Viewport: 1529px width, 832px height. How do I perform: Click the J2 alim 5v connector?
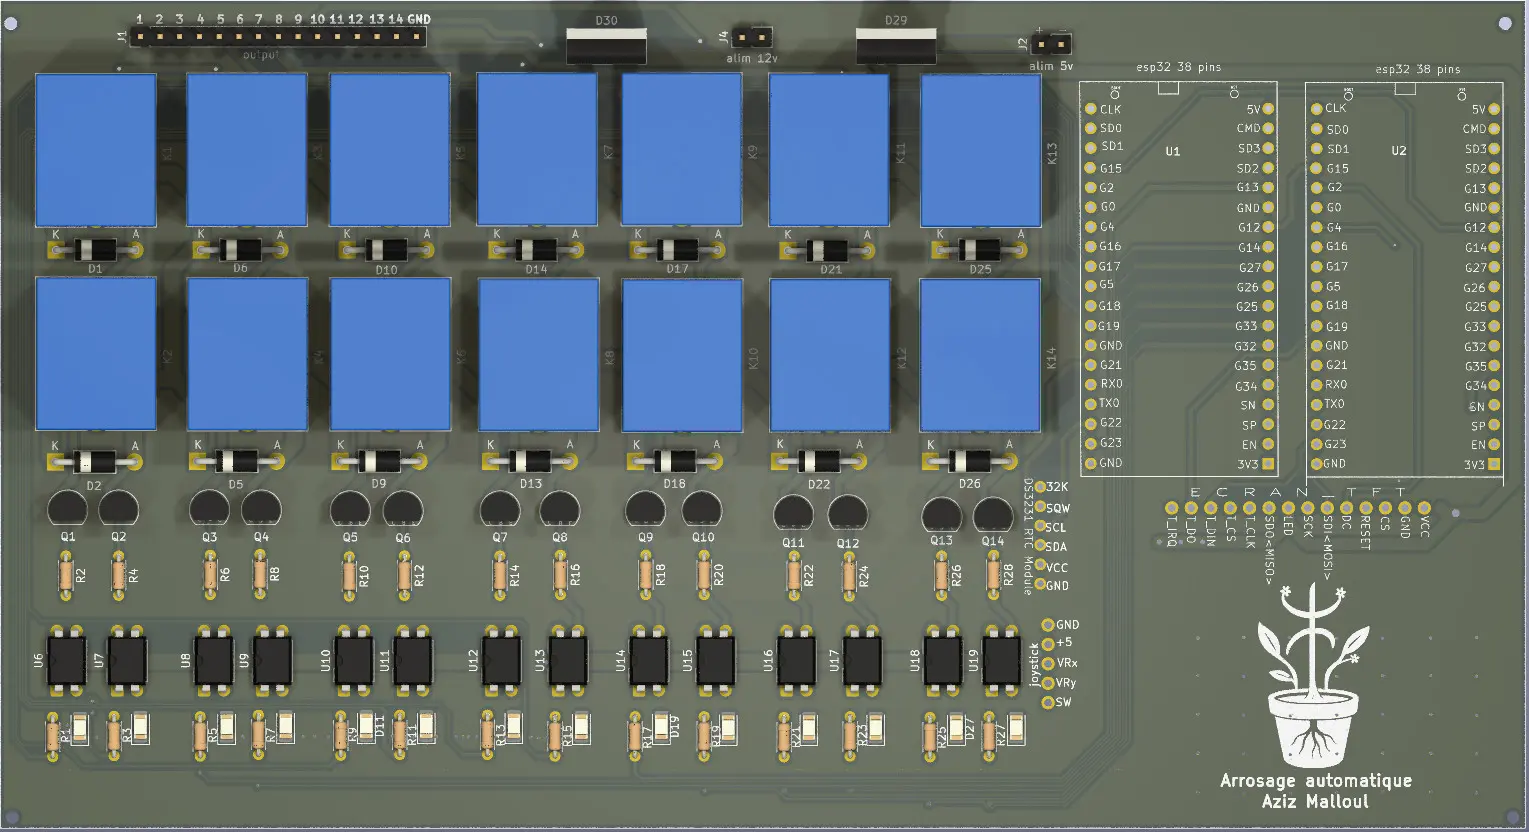pyautogui.click(x=1052, y=44)
